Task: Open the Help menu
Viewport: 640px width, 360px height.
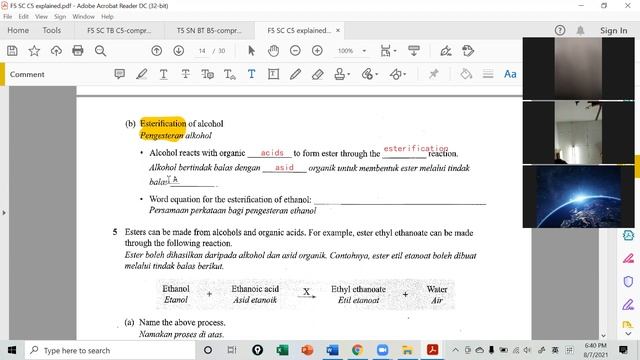Action: 107,17
